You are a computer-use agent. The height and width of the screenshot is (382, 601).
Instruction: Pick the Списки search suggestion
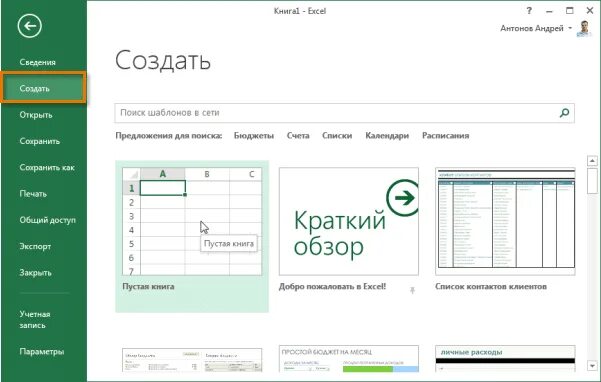coord(337,136)
